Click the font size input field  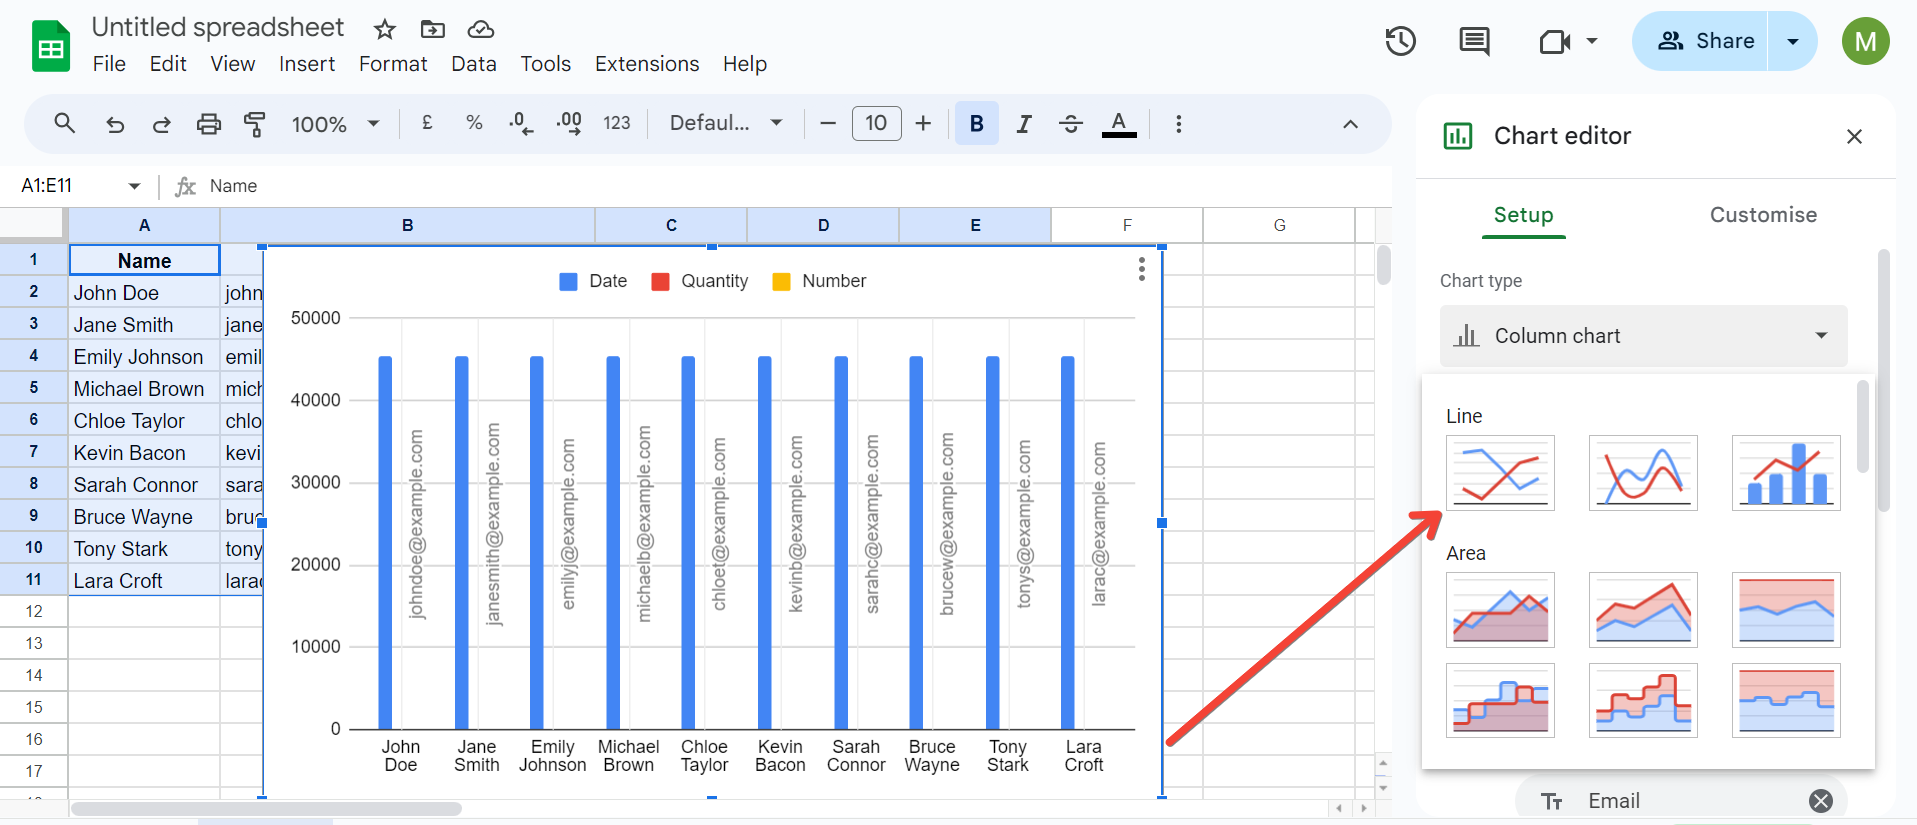click(876, 123)
